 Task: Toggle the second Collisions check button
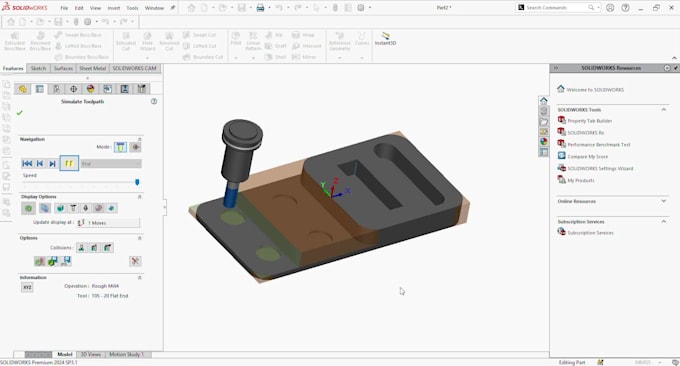[x=94, y=248]
